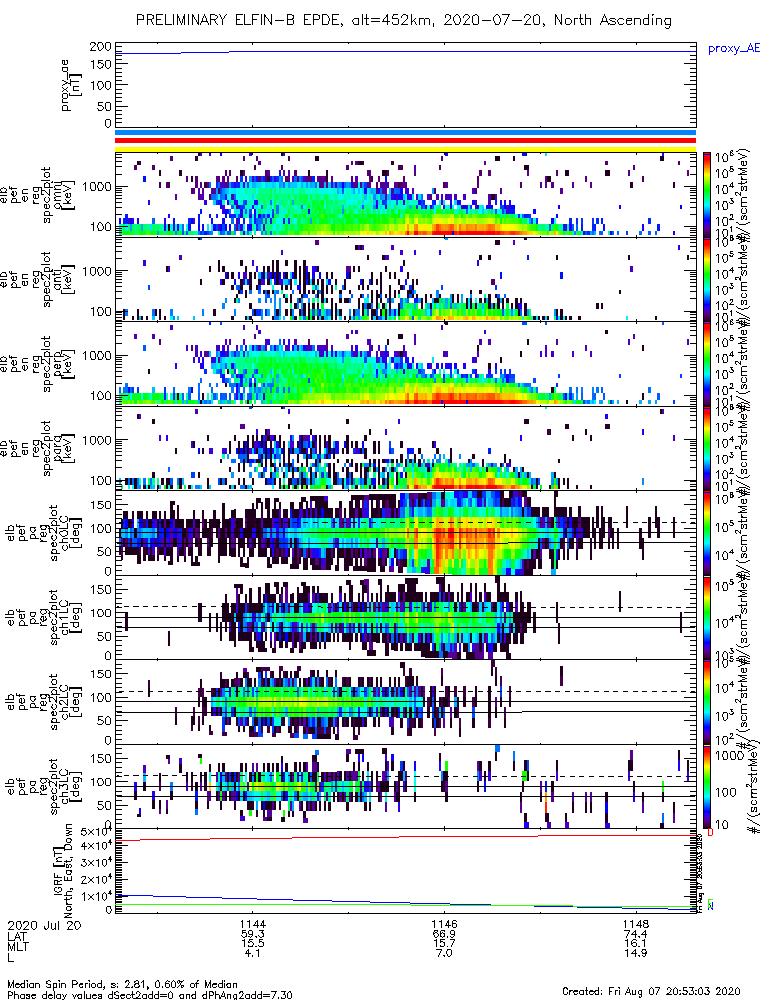Click the omni energy spectrogram panel
775x1000 pixels.
tap(405, 195)
